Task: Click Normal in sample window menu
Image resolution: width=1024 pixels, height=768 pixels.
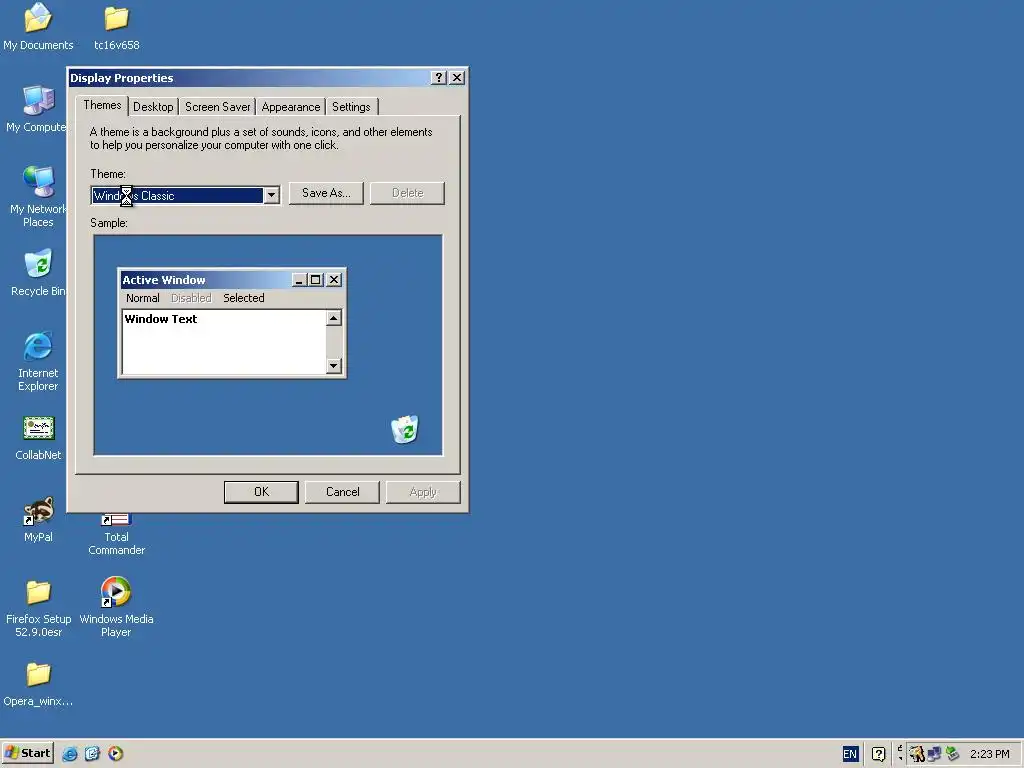Action: [x=142, y=298]
